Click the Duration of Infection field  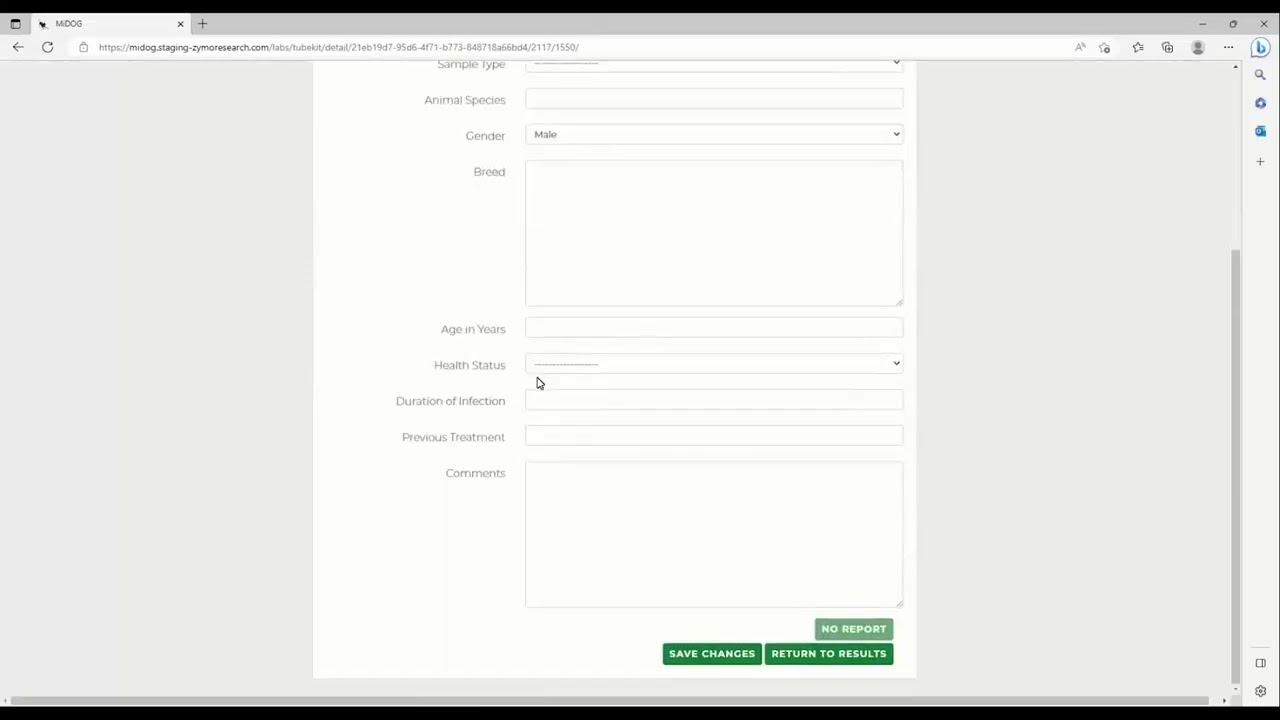point(714,400)
